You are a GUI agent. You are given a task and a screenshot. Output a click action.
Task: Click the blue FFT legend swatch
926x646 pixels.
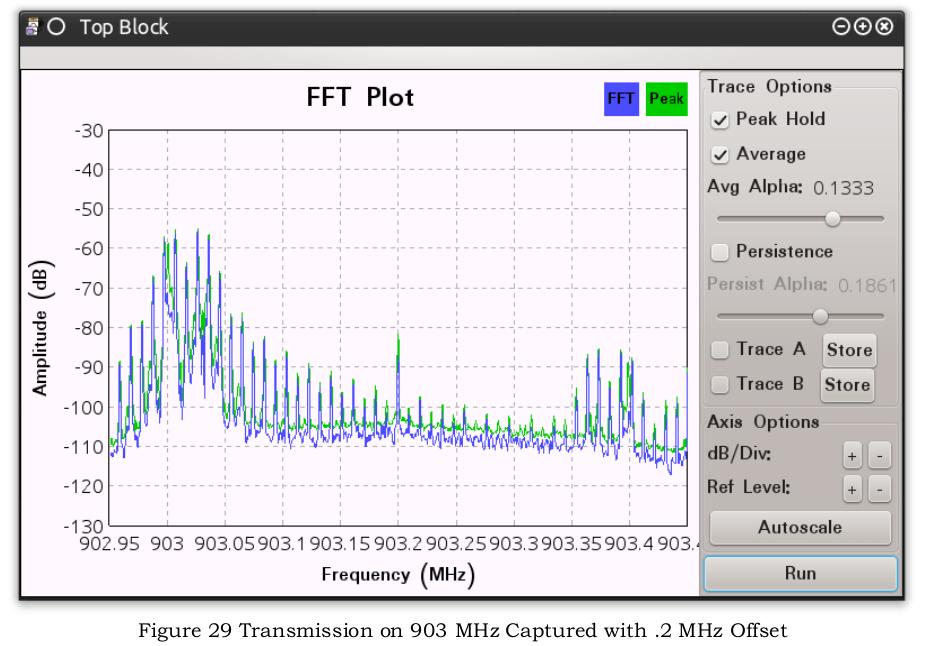pos(621,99)
